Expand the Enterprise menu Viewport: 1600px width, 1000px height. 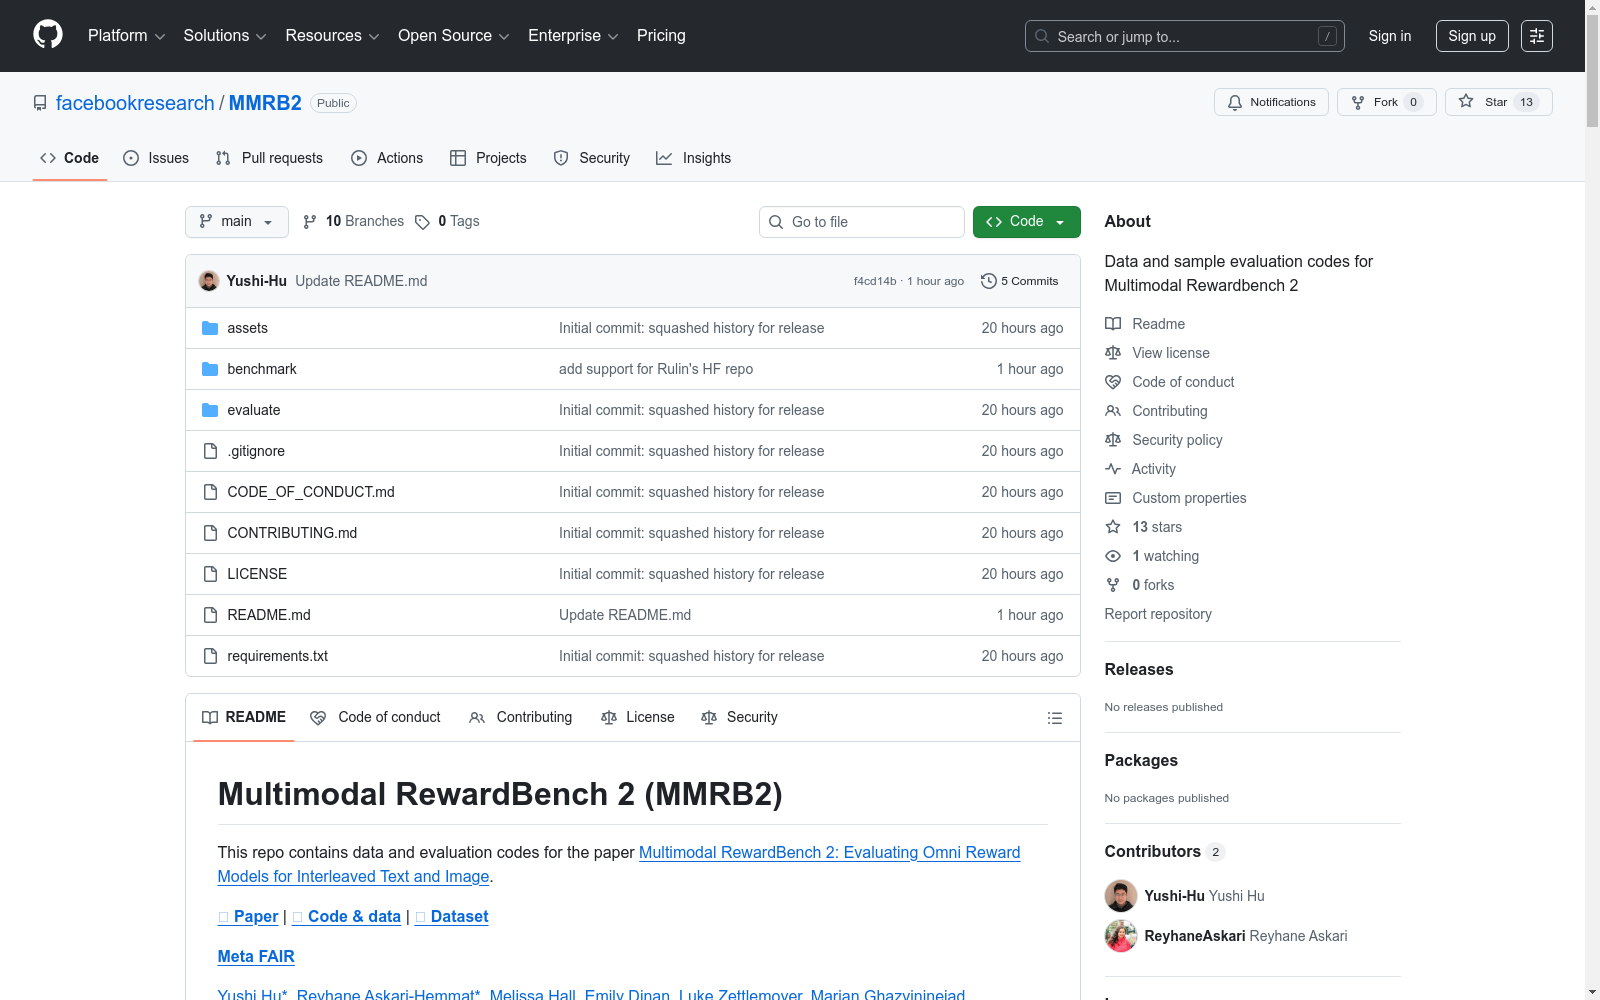tap(574, 36)
